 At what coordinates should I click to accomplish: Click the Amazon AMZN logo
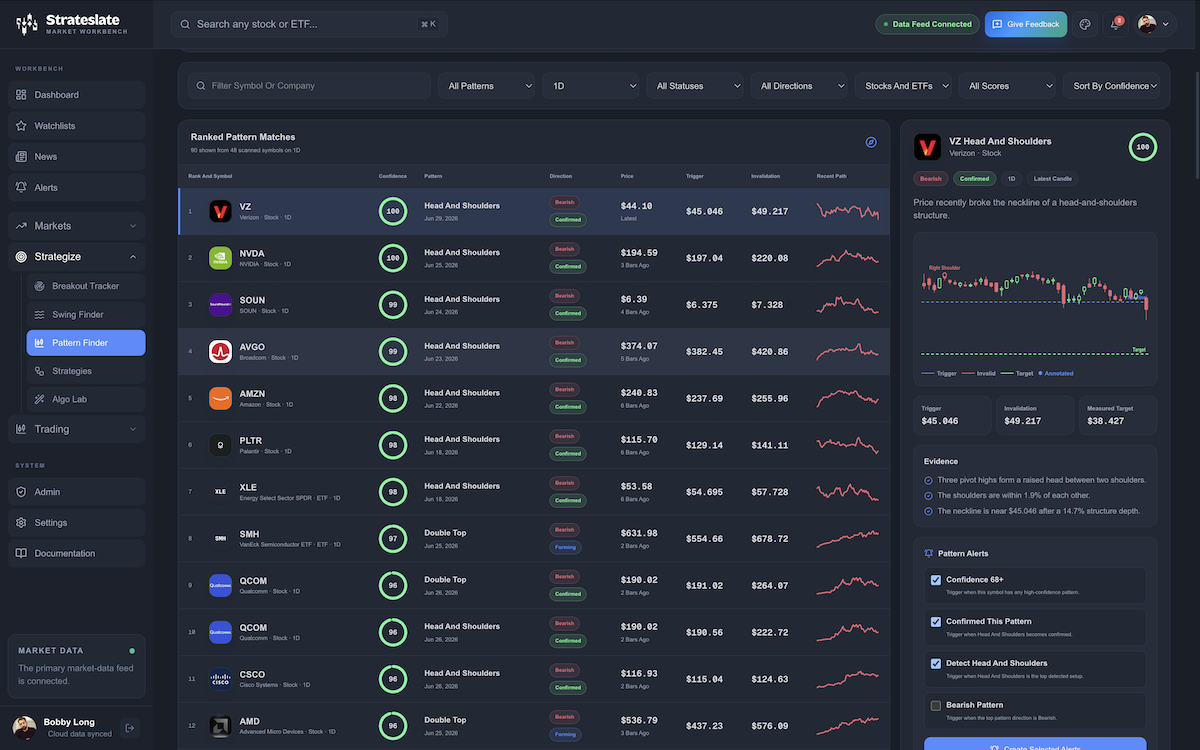pyautogui.click(x=220, y=398)
